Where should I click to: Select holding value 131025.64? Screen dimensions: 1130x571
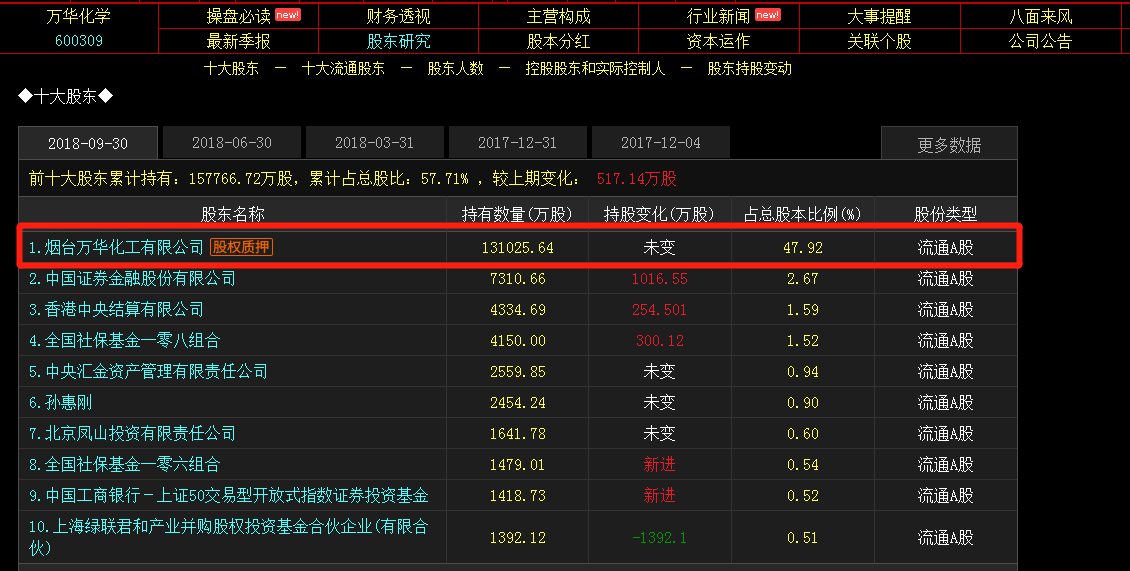click(x=517, y=248)
